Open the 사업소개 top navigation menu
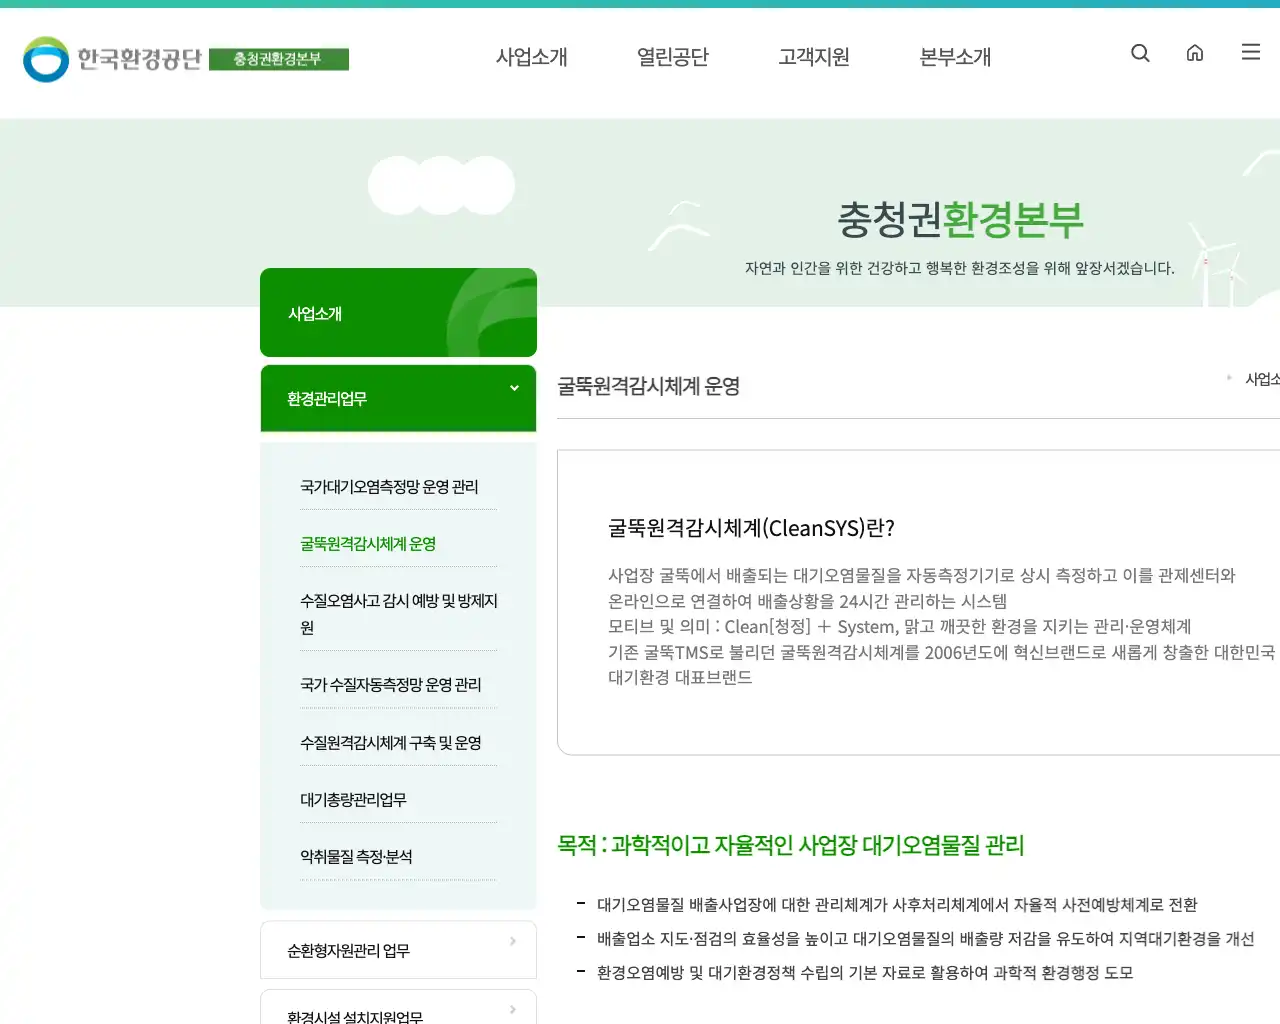The width and height of the screenshot is (1280, 1024). pos(531,57)
